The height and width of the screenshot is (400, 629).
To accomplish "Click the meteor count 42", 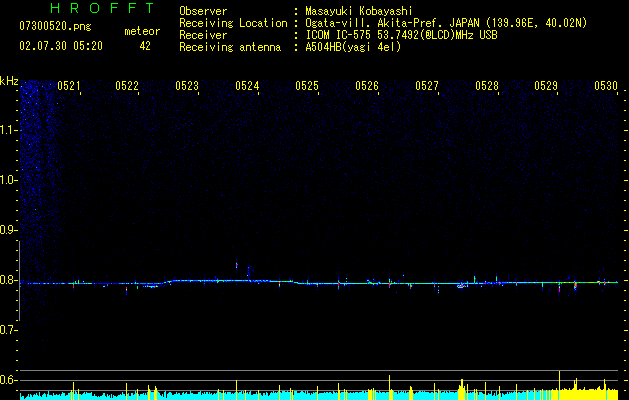I will coord(145,46).
